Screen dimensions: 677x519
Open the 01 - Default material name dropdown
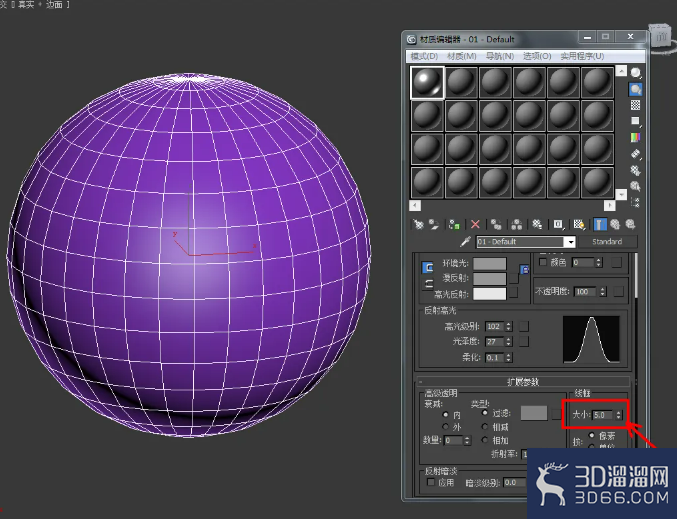pos(571,242)
